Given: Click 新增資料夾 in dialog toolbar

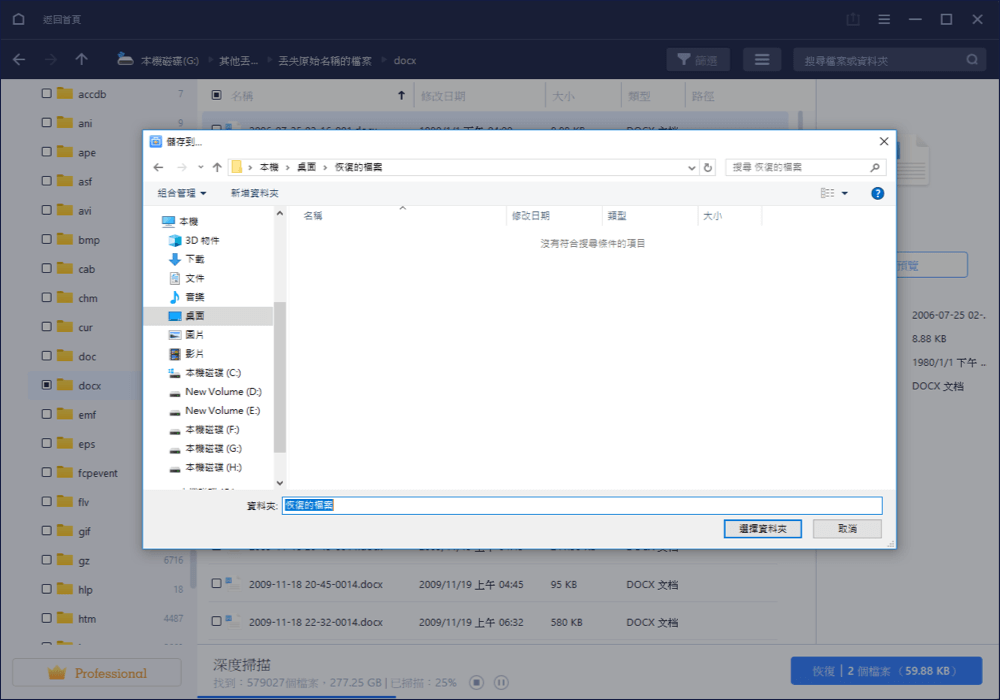Looking at the screenshot, I should click(254, 193).
